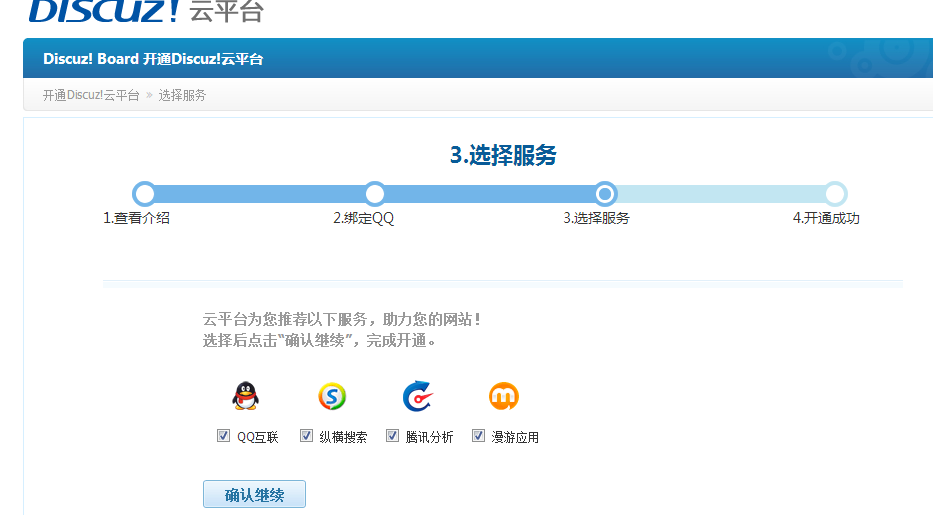Click the 漫游应用 label text
The height and width of the screenshot is (515, 933).
pyautogui.click(x=515, y=437)
